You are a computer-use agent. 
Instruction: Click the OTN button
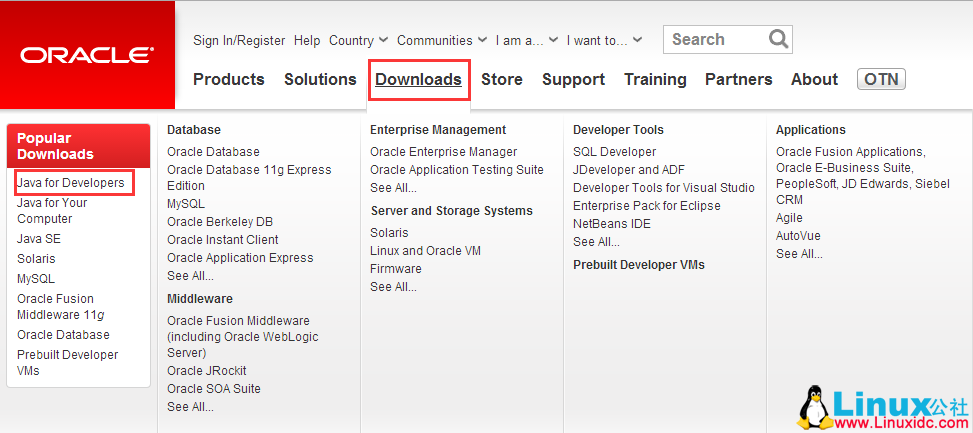pos(881,79)
